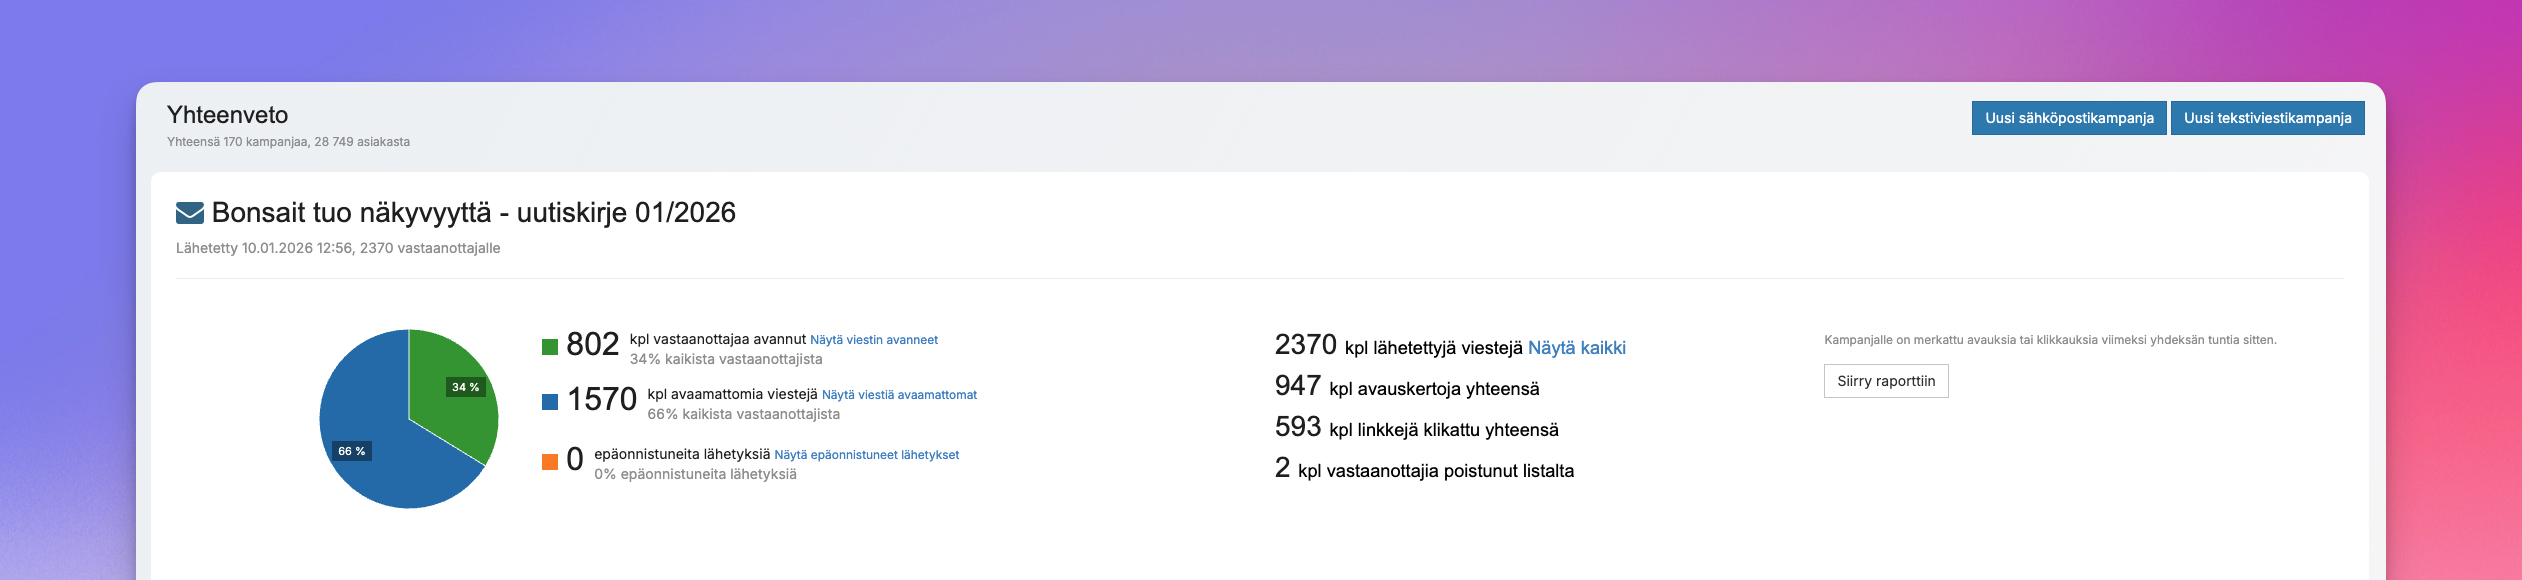Open Näytä epäonnistuneet lähetykset link
This screenshot has height=580, width=2522.
pos(866,455)
